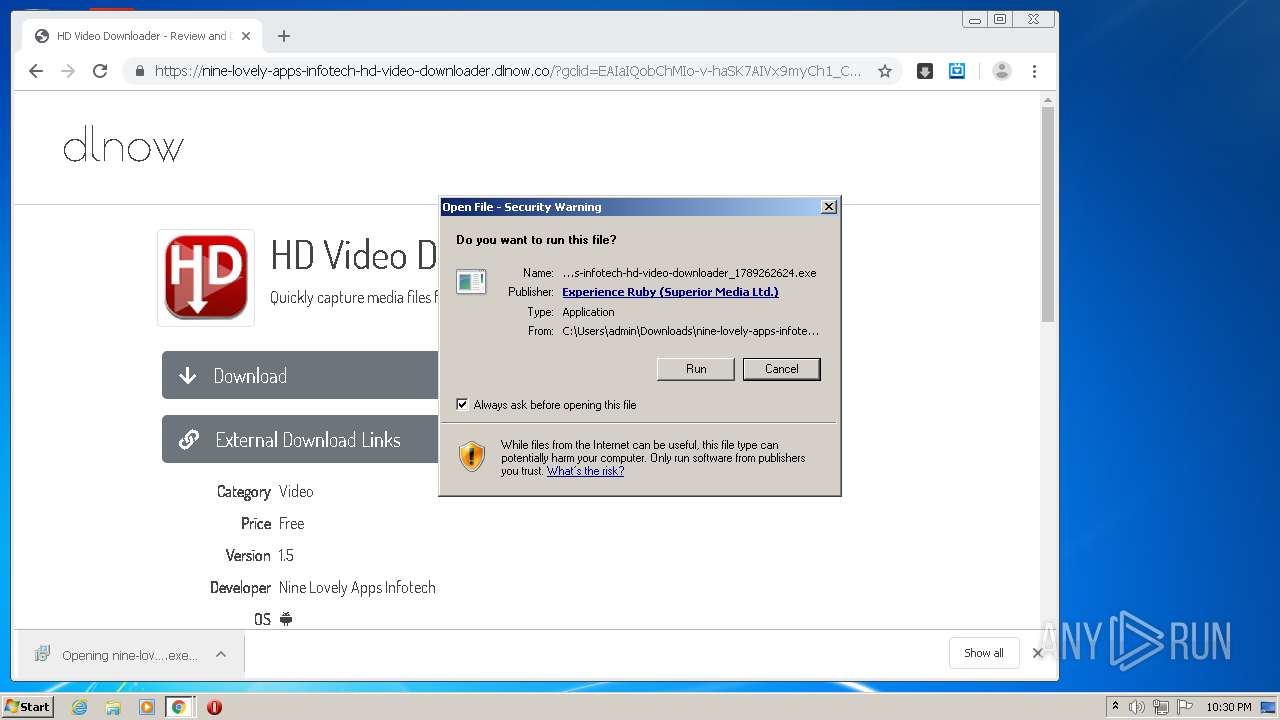Open the Action Center flag icon
The height and width of the screenshot is (720, 1280).
[x=1185, y=707]
